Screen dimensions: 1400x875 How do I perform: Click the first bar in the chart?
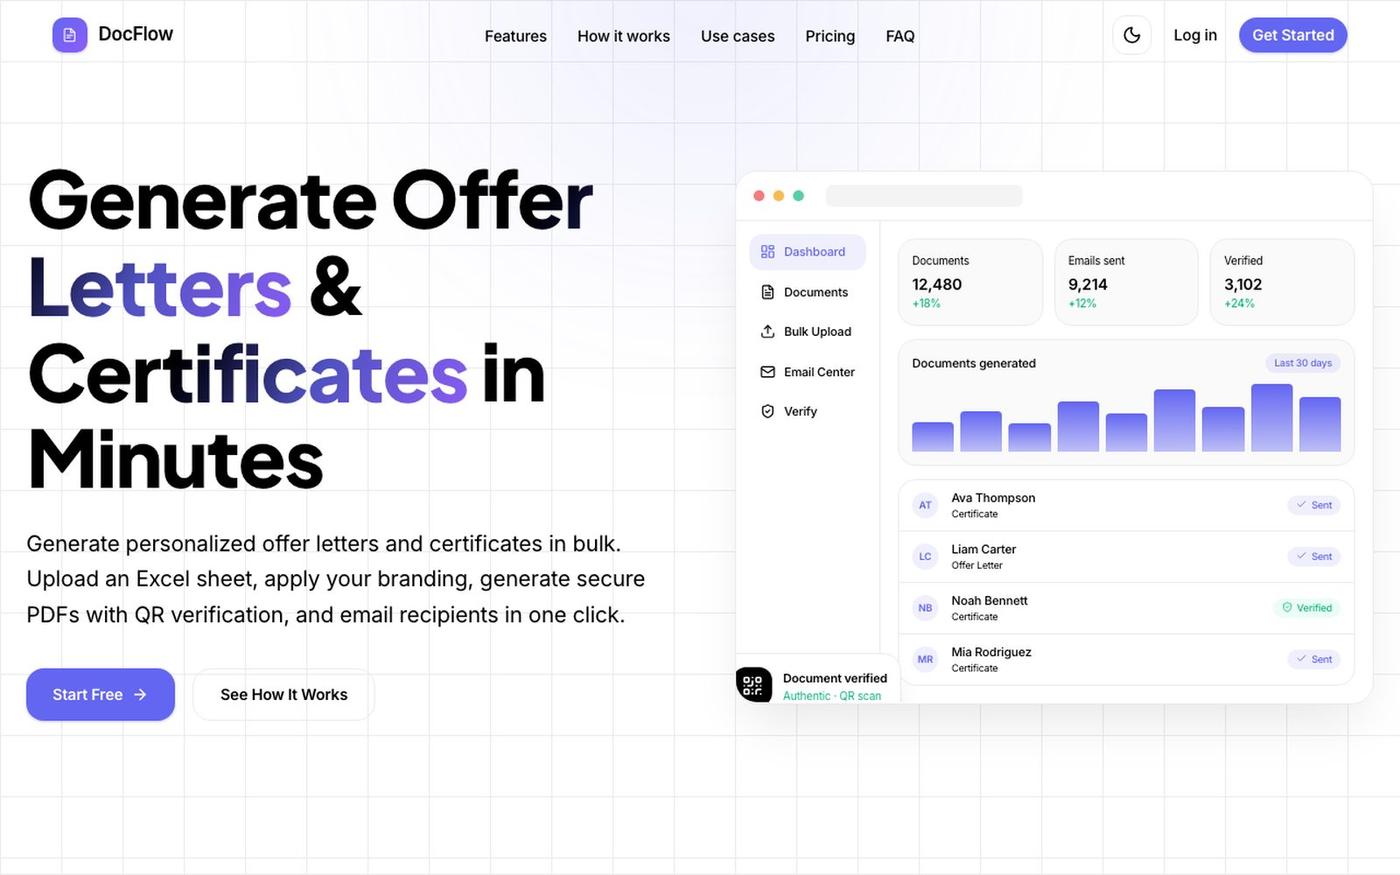click(933, 437)
